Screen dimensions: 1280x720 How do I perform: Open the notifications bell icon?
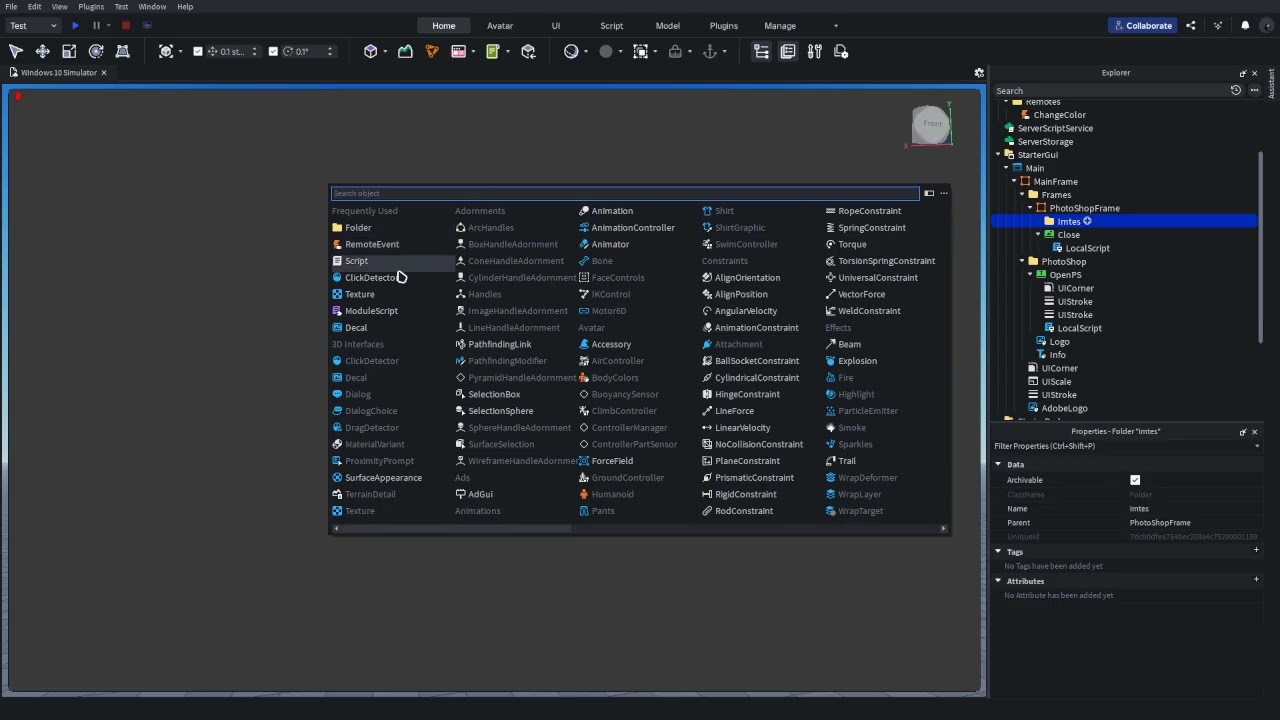coord(1245,25)
